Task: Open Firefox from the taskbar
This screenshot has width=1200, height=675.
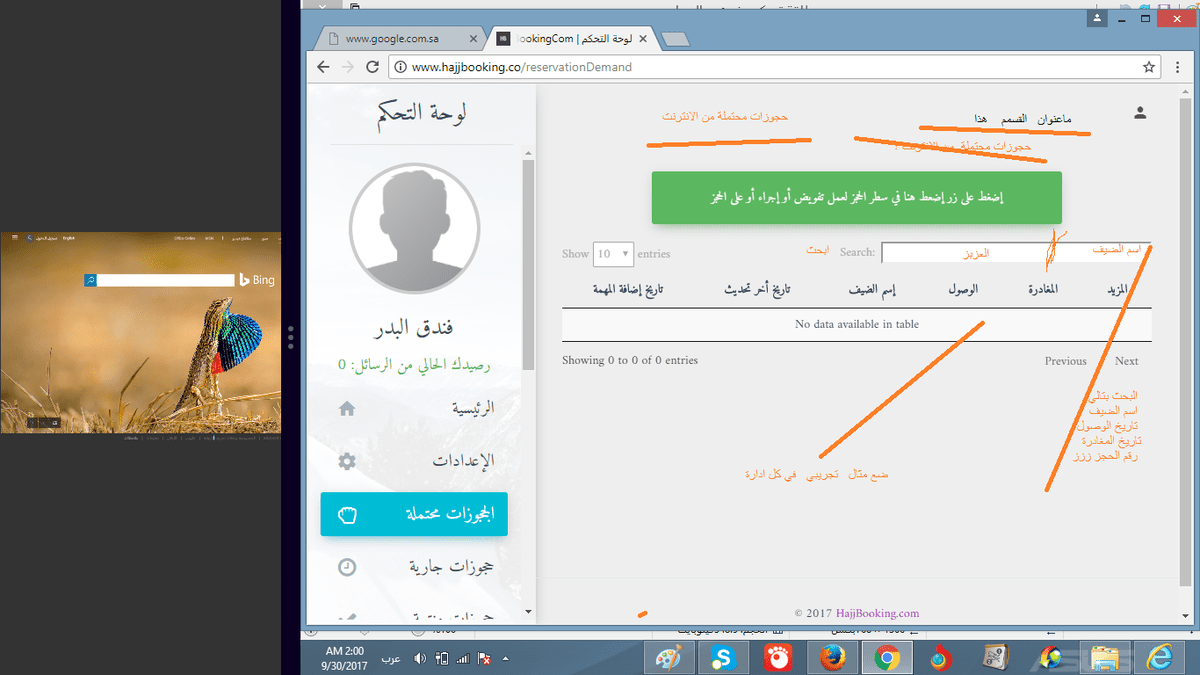Action: pos(832,657)
